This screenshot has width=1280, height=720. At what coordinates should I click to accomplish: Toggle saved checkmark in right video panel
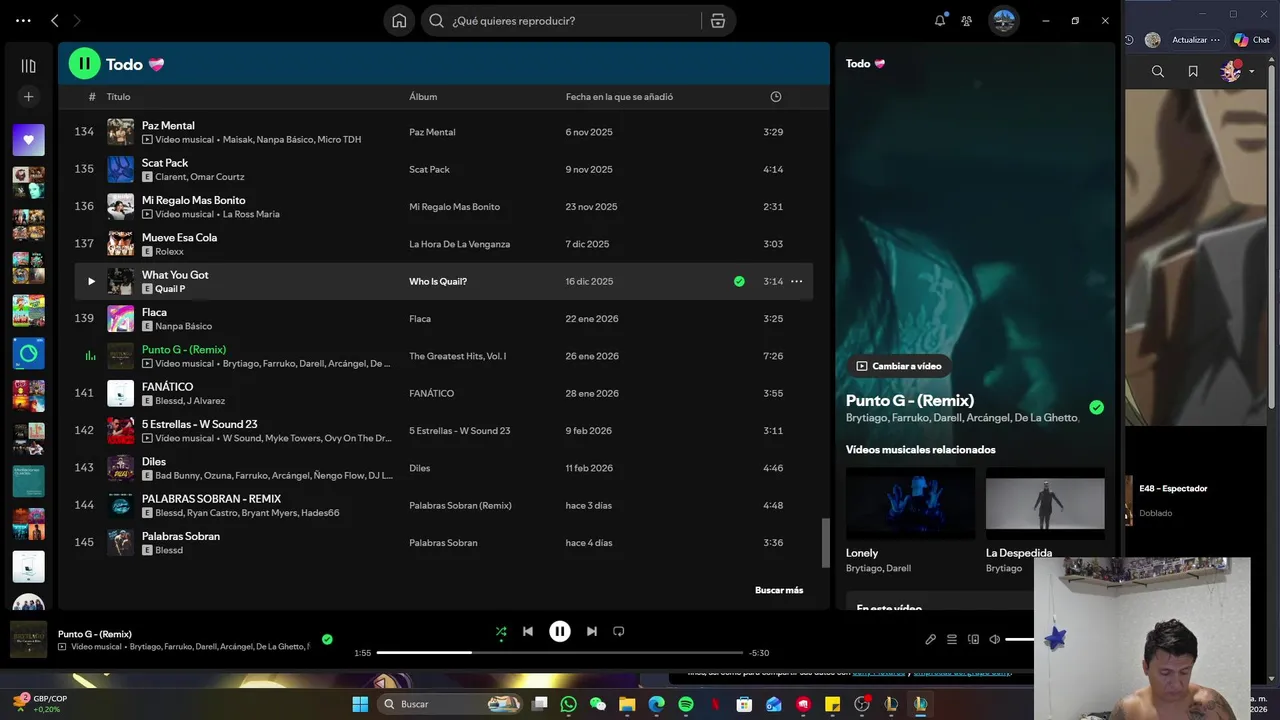(x=1097, y=407)
